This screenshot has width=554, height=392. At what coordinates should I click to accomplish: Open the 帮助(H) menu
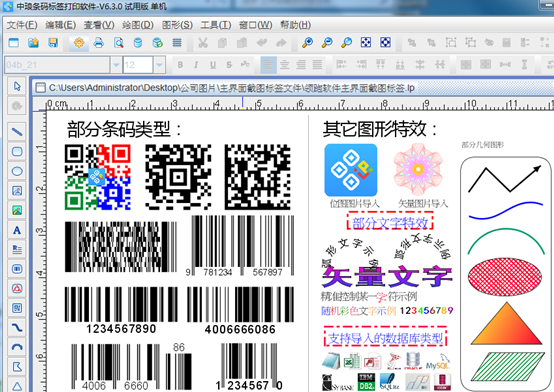pyautogui.click(x=295, y=25)
